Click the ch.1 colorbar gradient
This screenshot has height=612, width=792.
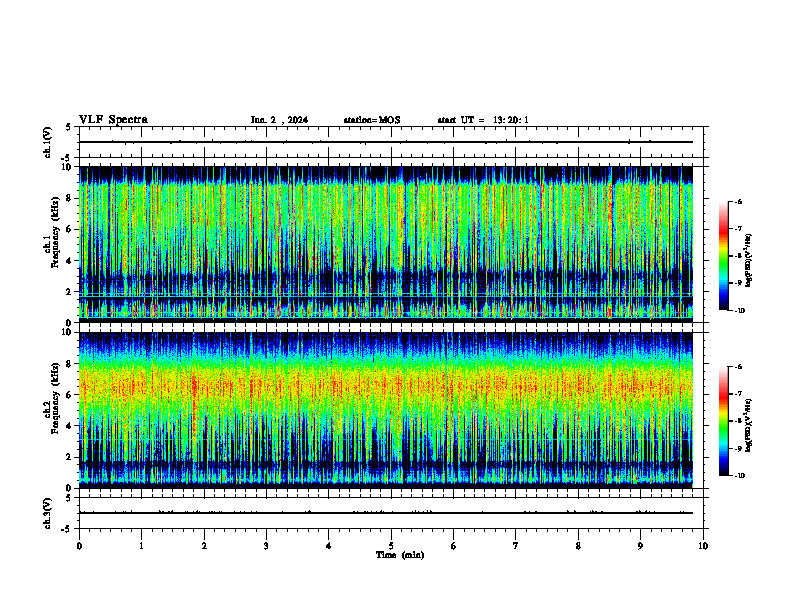(723, 256)
